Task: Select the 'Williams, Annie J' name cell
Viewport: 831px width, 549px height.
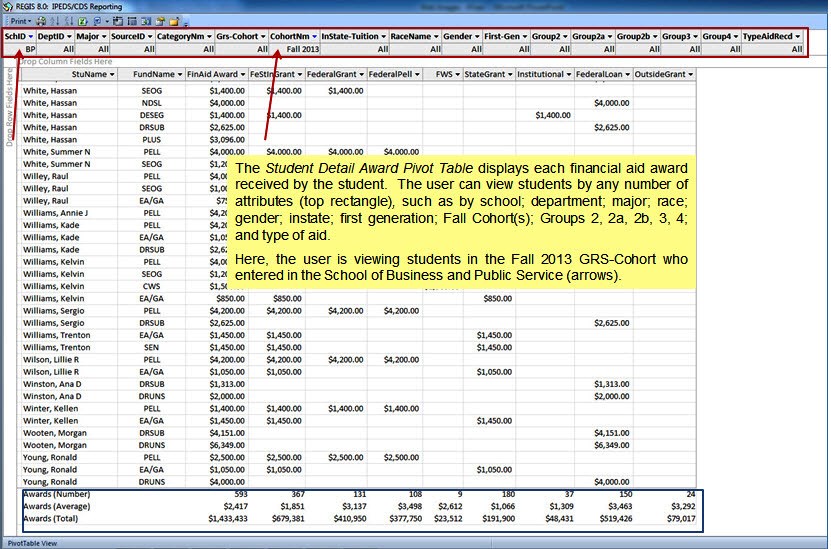Action: [56, 212]
